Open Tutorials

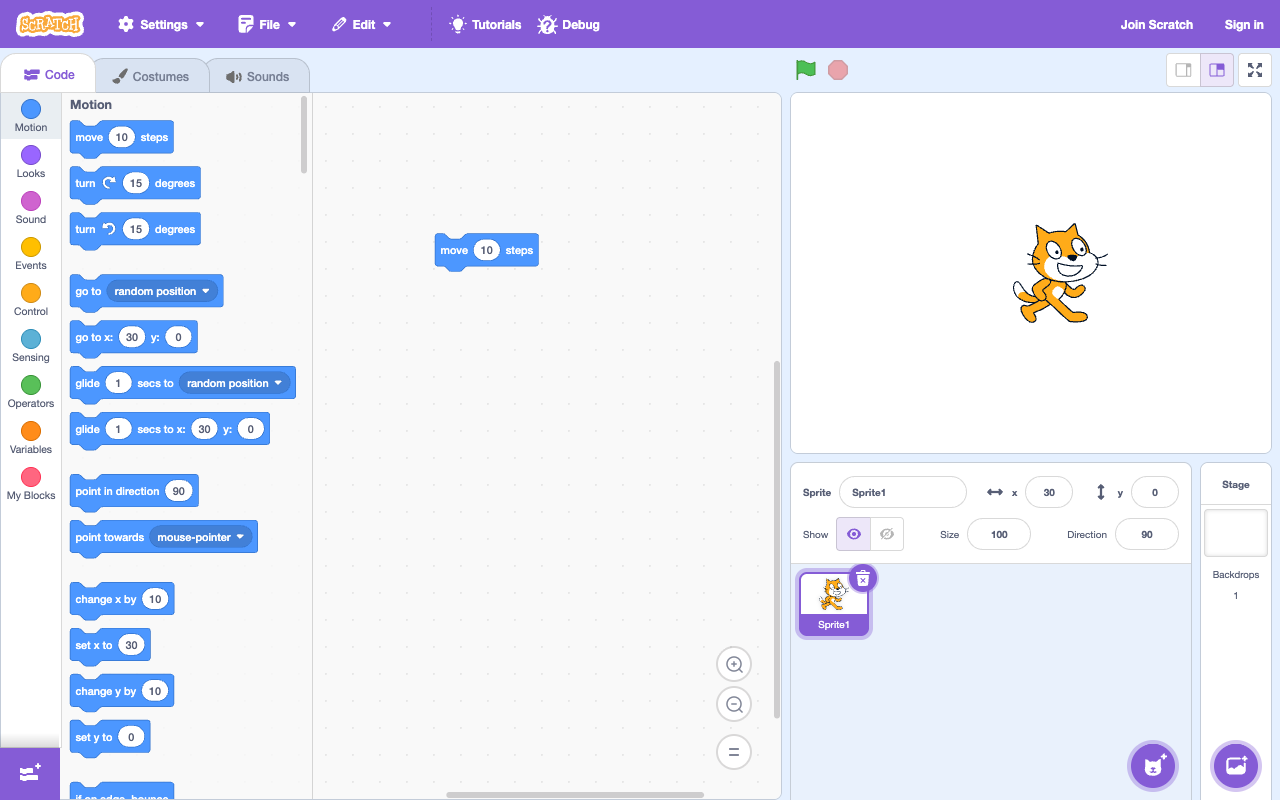click(485, 24)
